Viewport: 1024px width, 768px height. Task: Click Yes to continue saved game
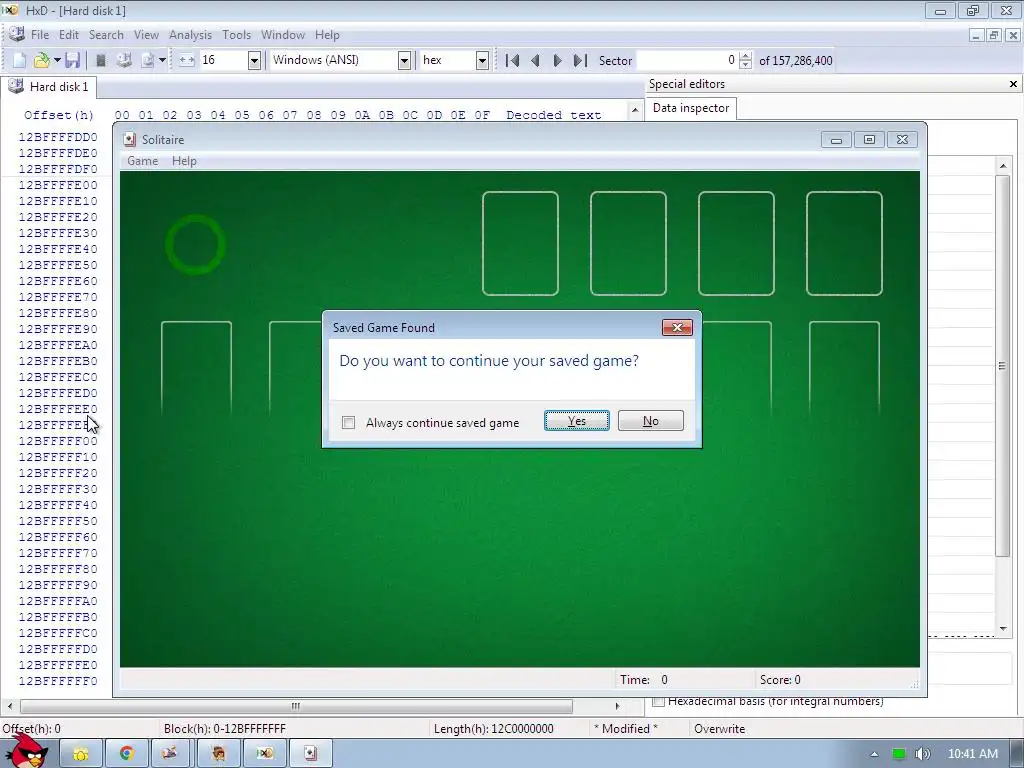pyautogui.click(x=577, y=421)
